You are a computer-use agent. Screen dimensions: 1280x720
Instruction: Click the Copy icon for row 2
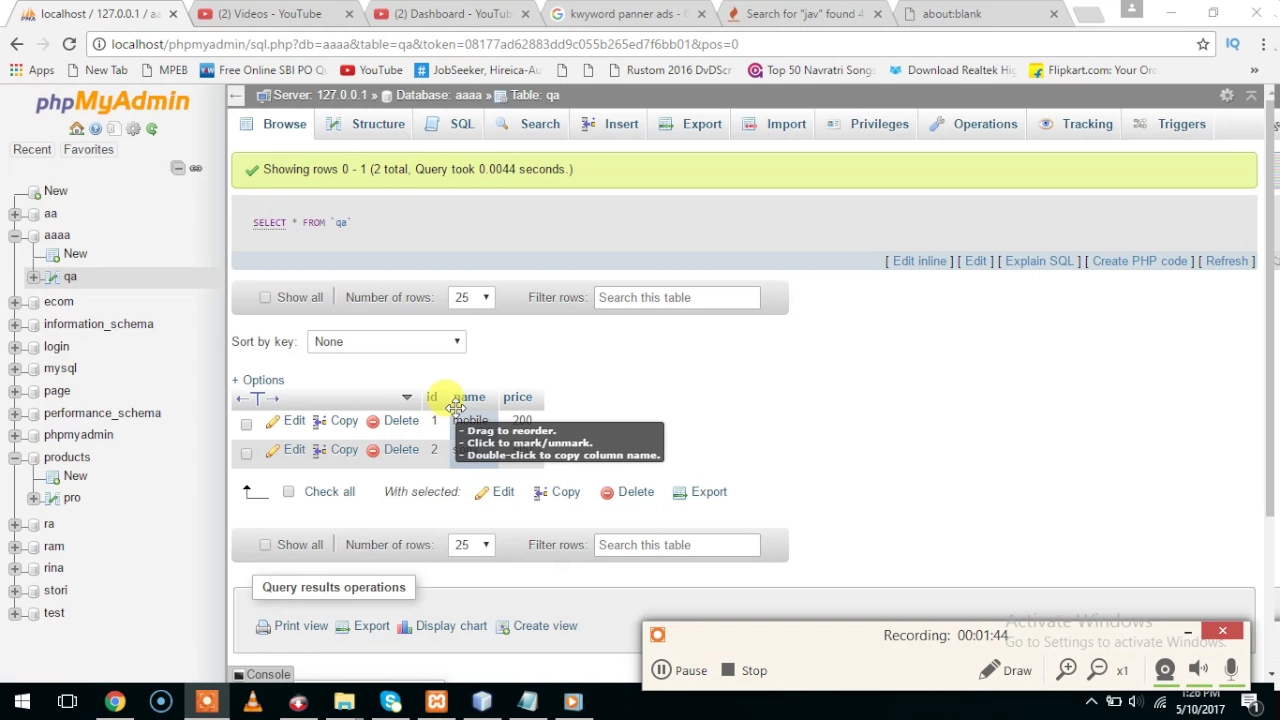[x=320, y=450]
